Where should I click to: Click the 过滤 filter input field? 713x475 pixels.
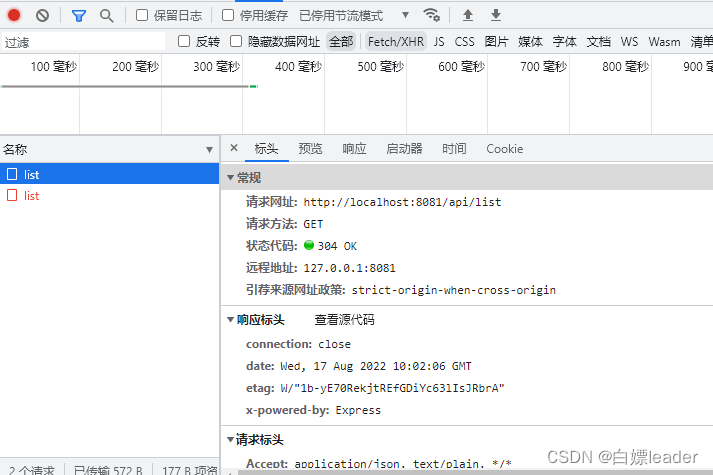pyautogui.click(x=82, y=42)
